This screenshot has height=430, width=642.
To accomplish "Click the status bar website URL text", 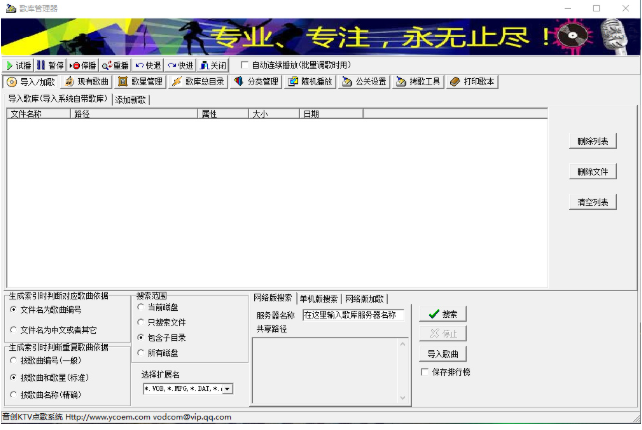I will pos(108,417).
